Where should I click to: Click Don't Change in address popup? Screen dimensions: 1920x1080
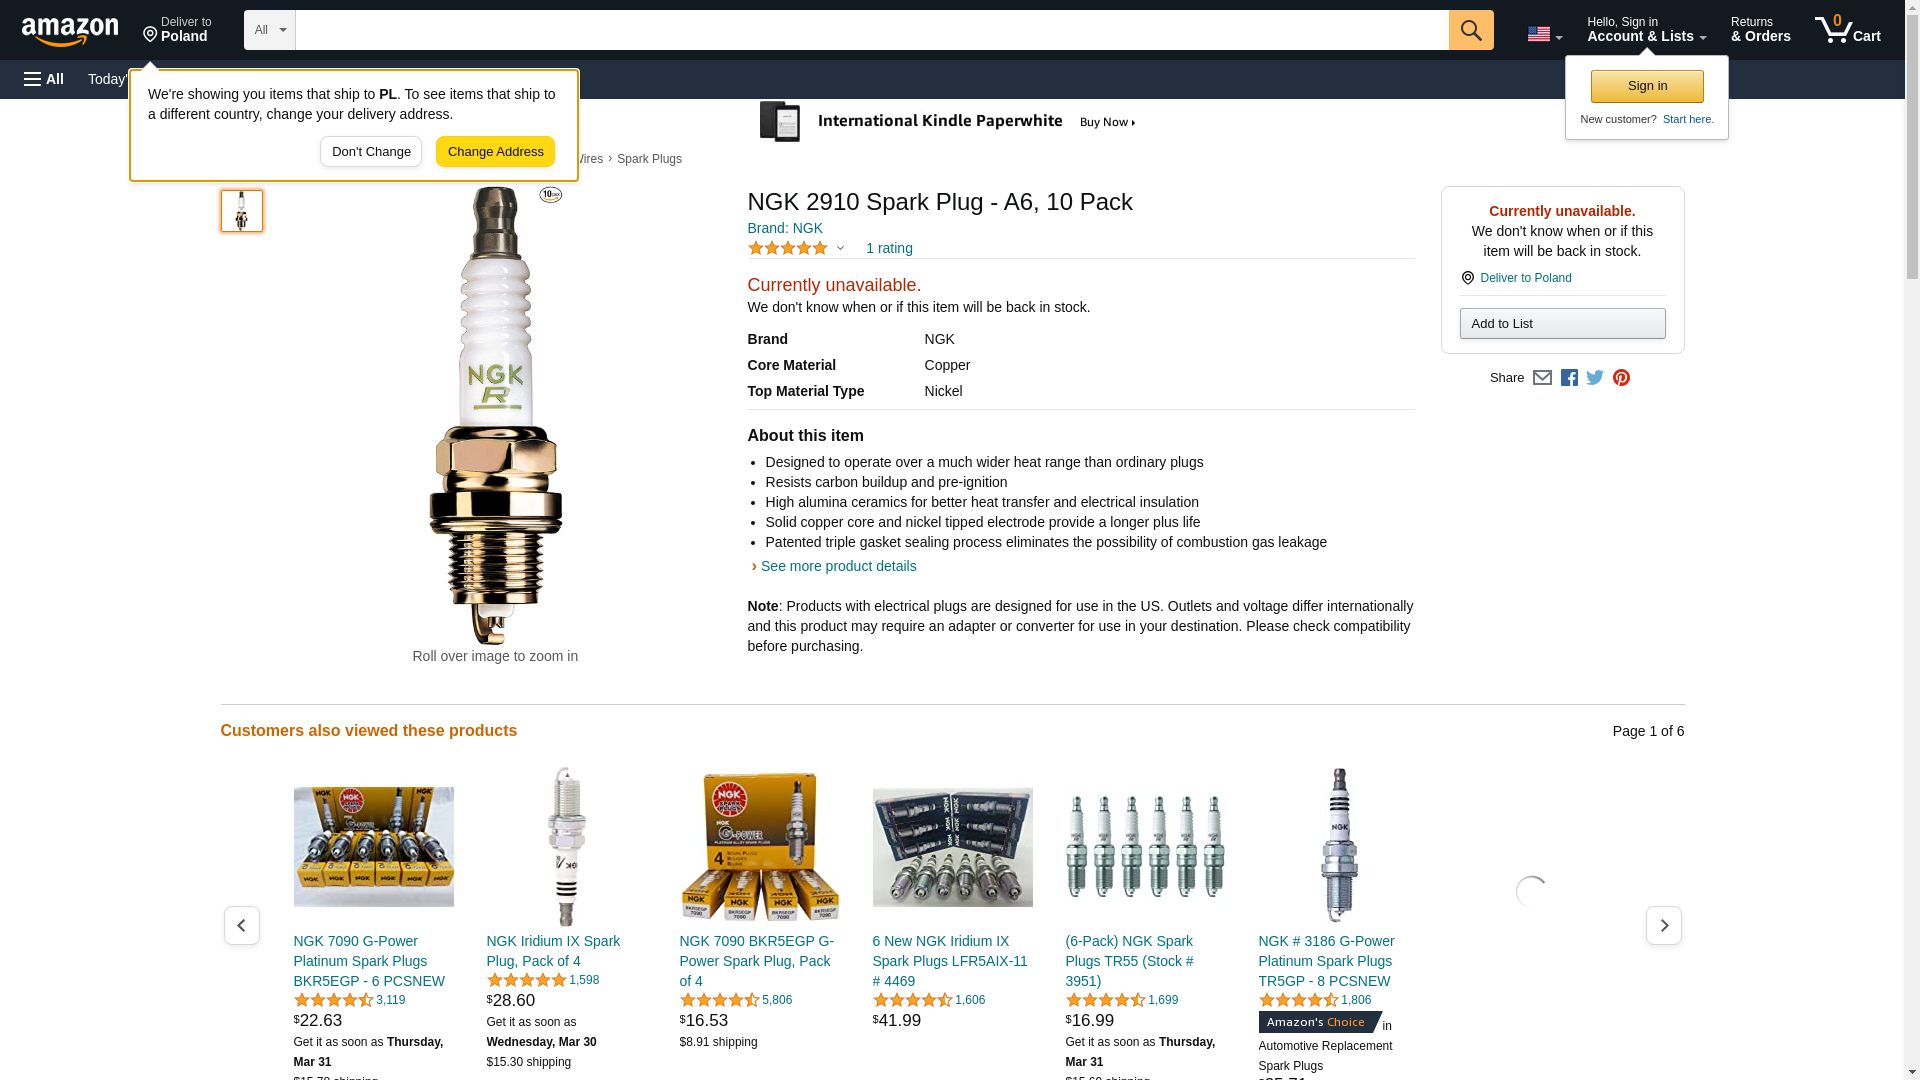pos(371,152)
